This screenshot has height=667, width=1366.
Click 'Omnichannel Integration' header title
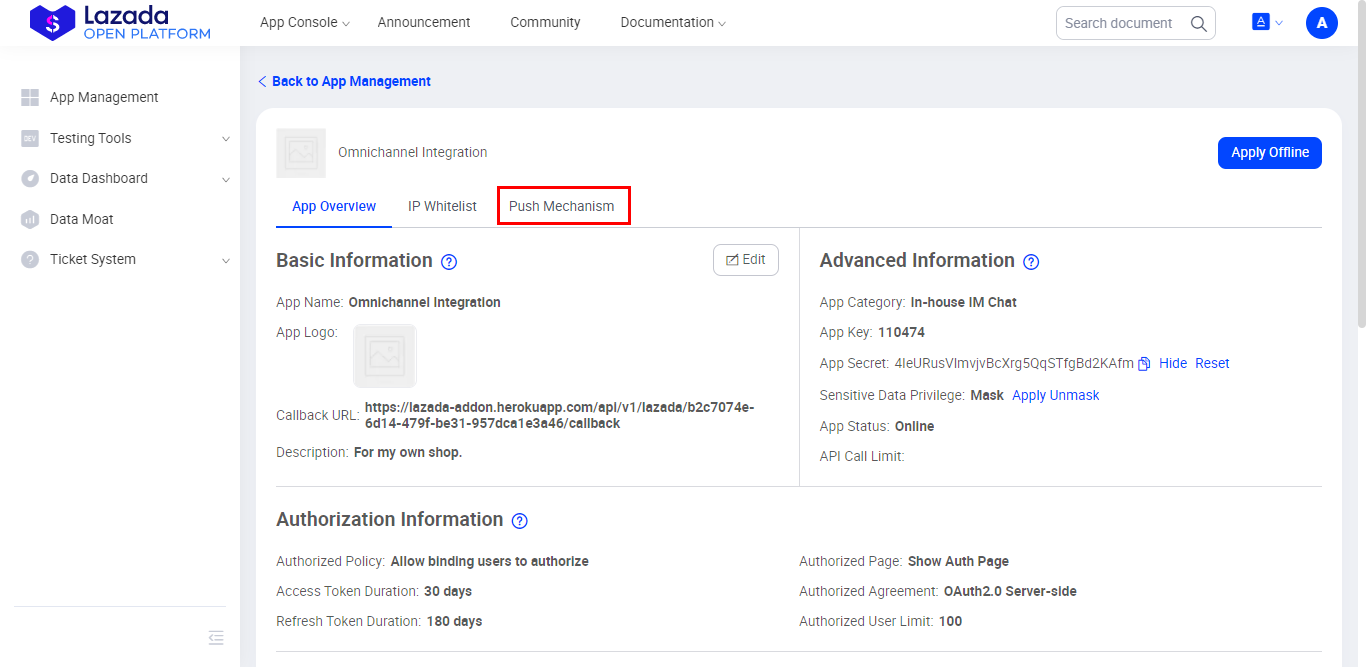[x=413, y=153]
